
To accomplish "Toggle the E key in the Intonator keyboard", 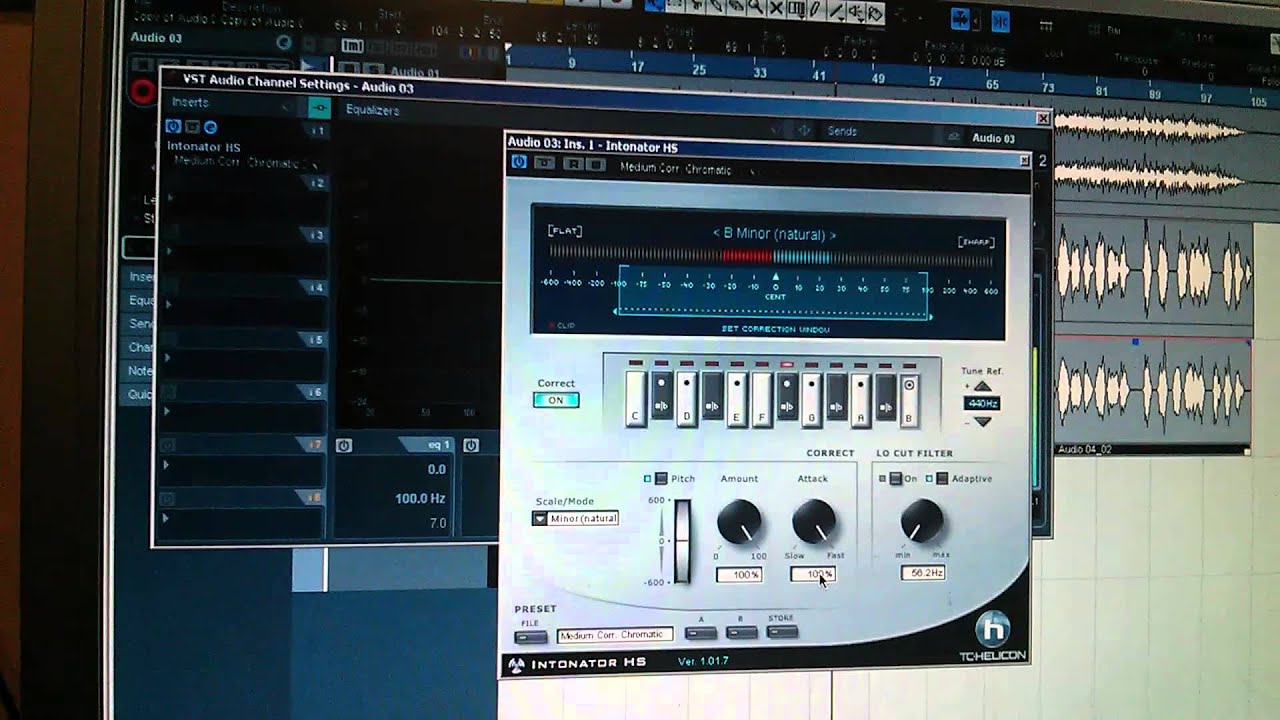I will (x=737, y=400).
